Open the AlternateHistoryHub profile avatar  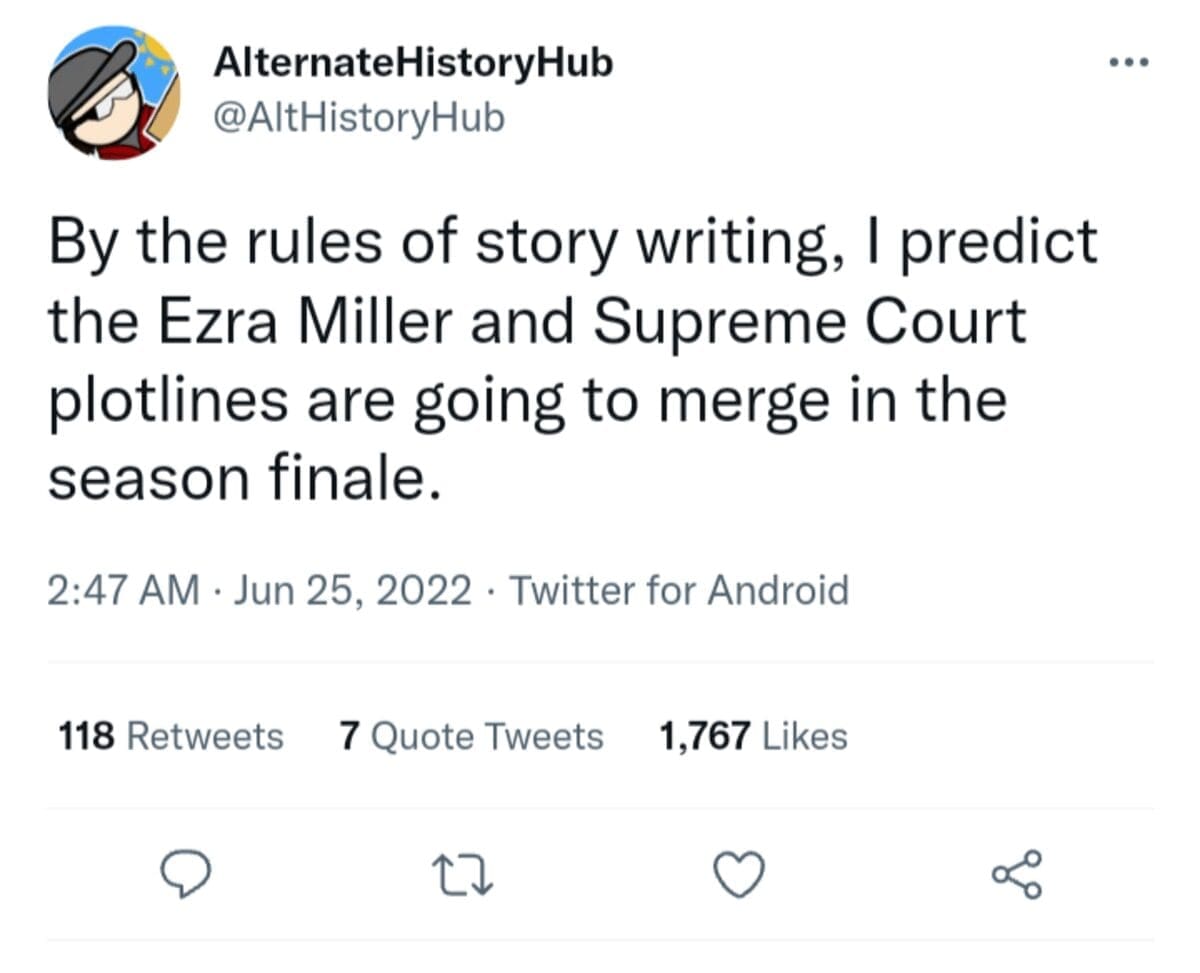(x=114, y=92)
